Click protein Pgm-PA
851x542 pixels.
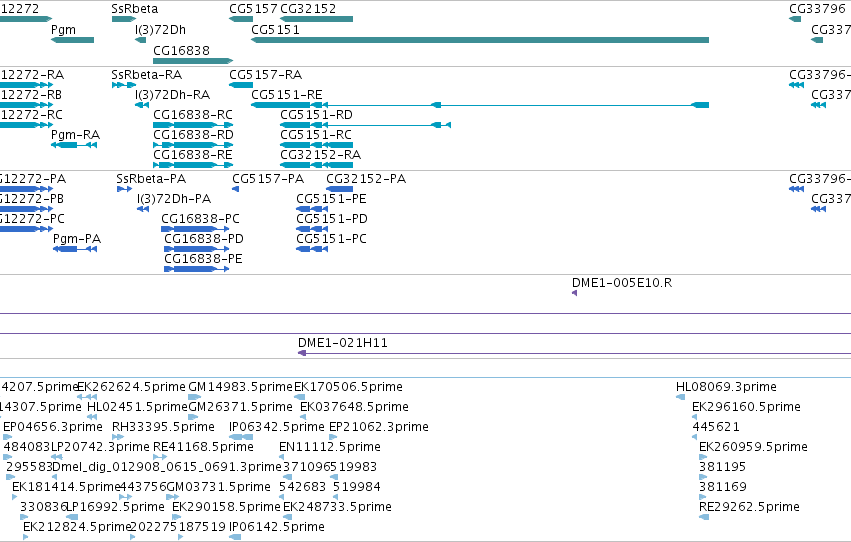[77, 239]
